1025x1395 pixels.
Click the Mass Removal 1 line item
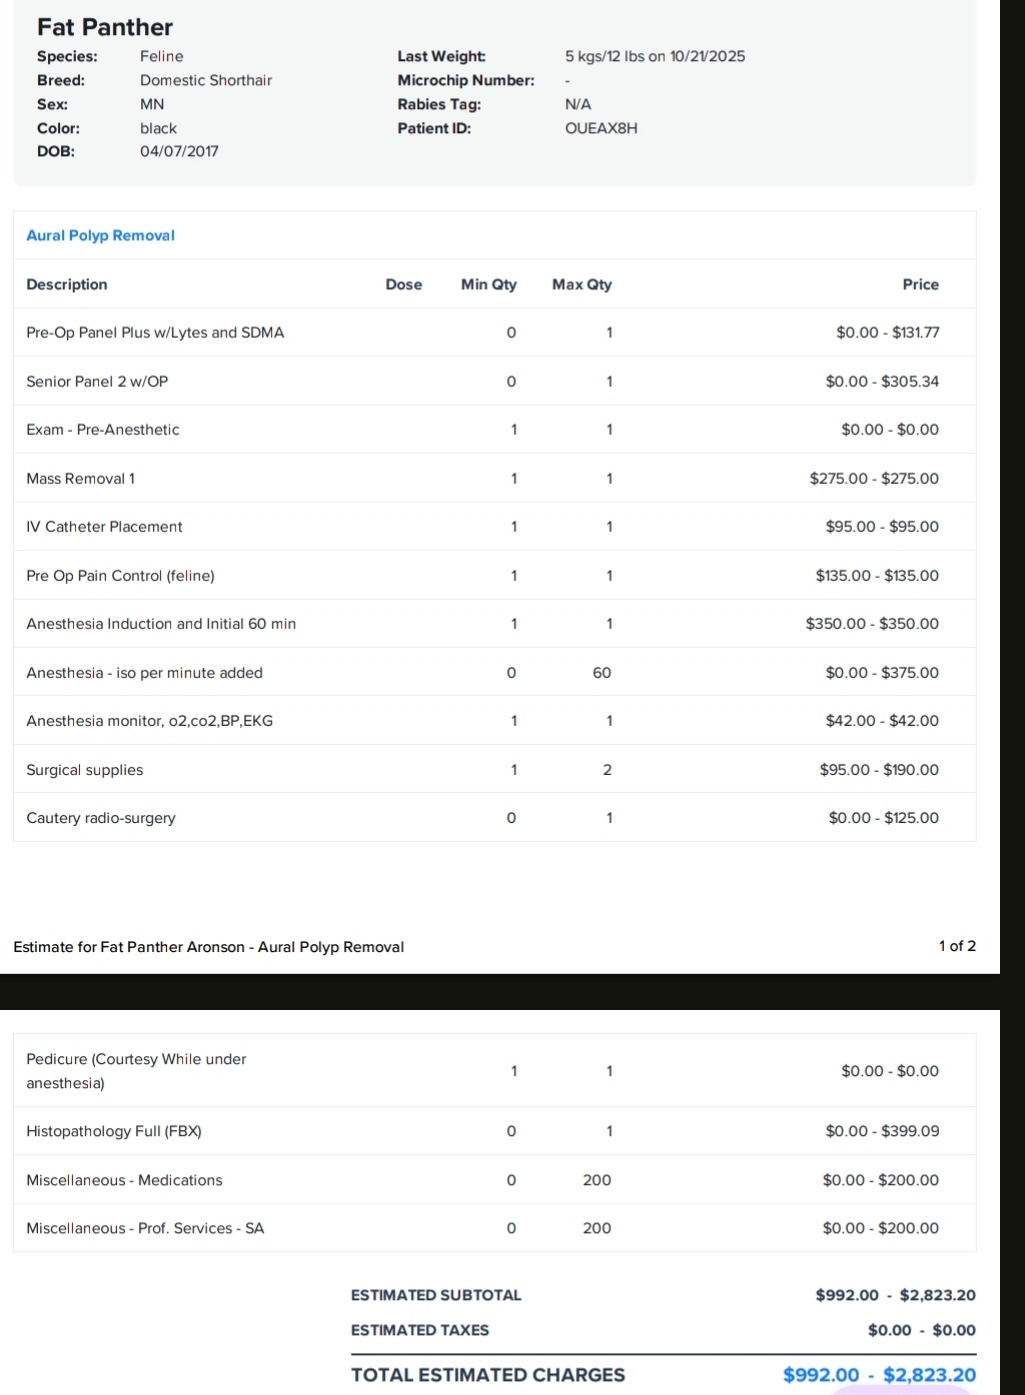(x=80, y=479)
